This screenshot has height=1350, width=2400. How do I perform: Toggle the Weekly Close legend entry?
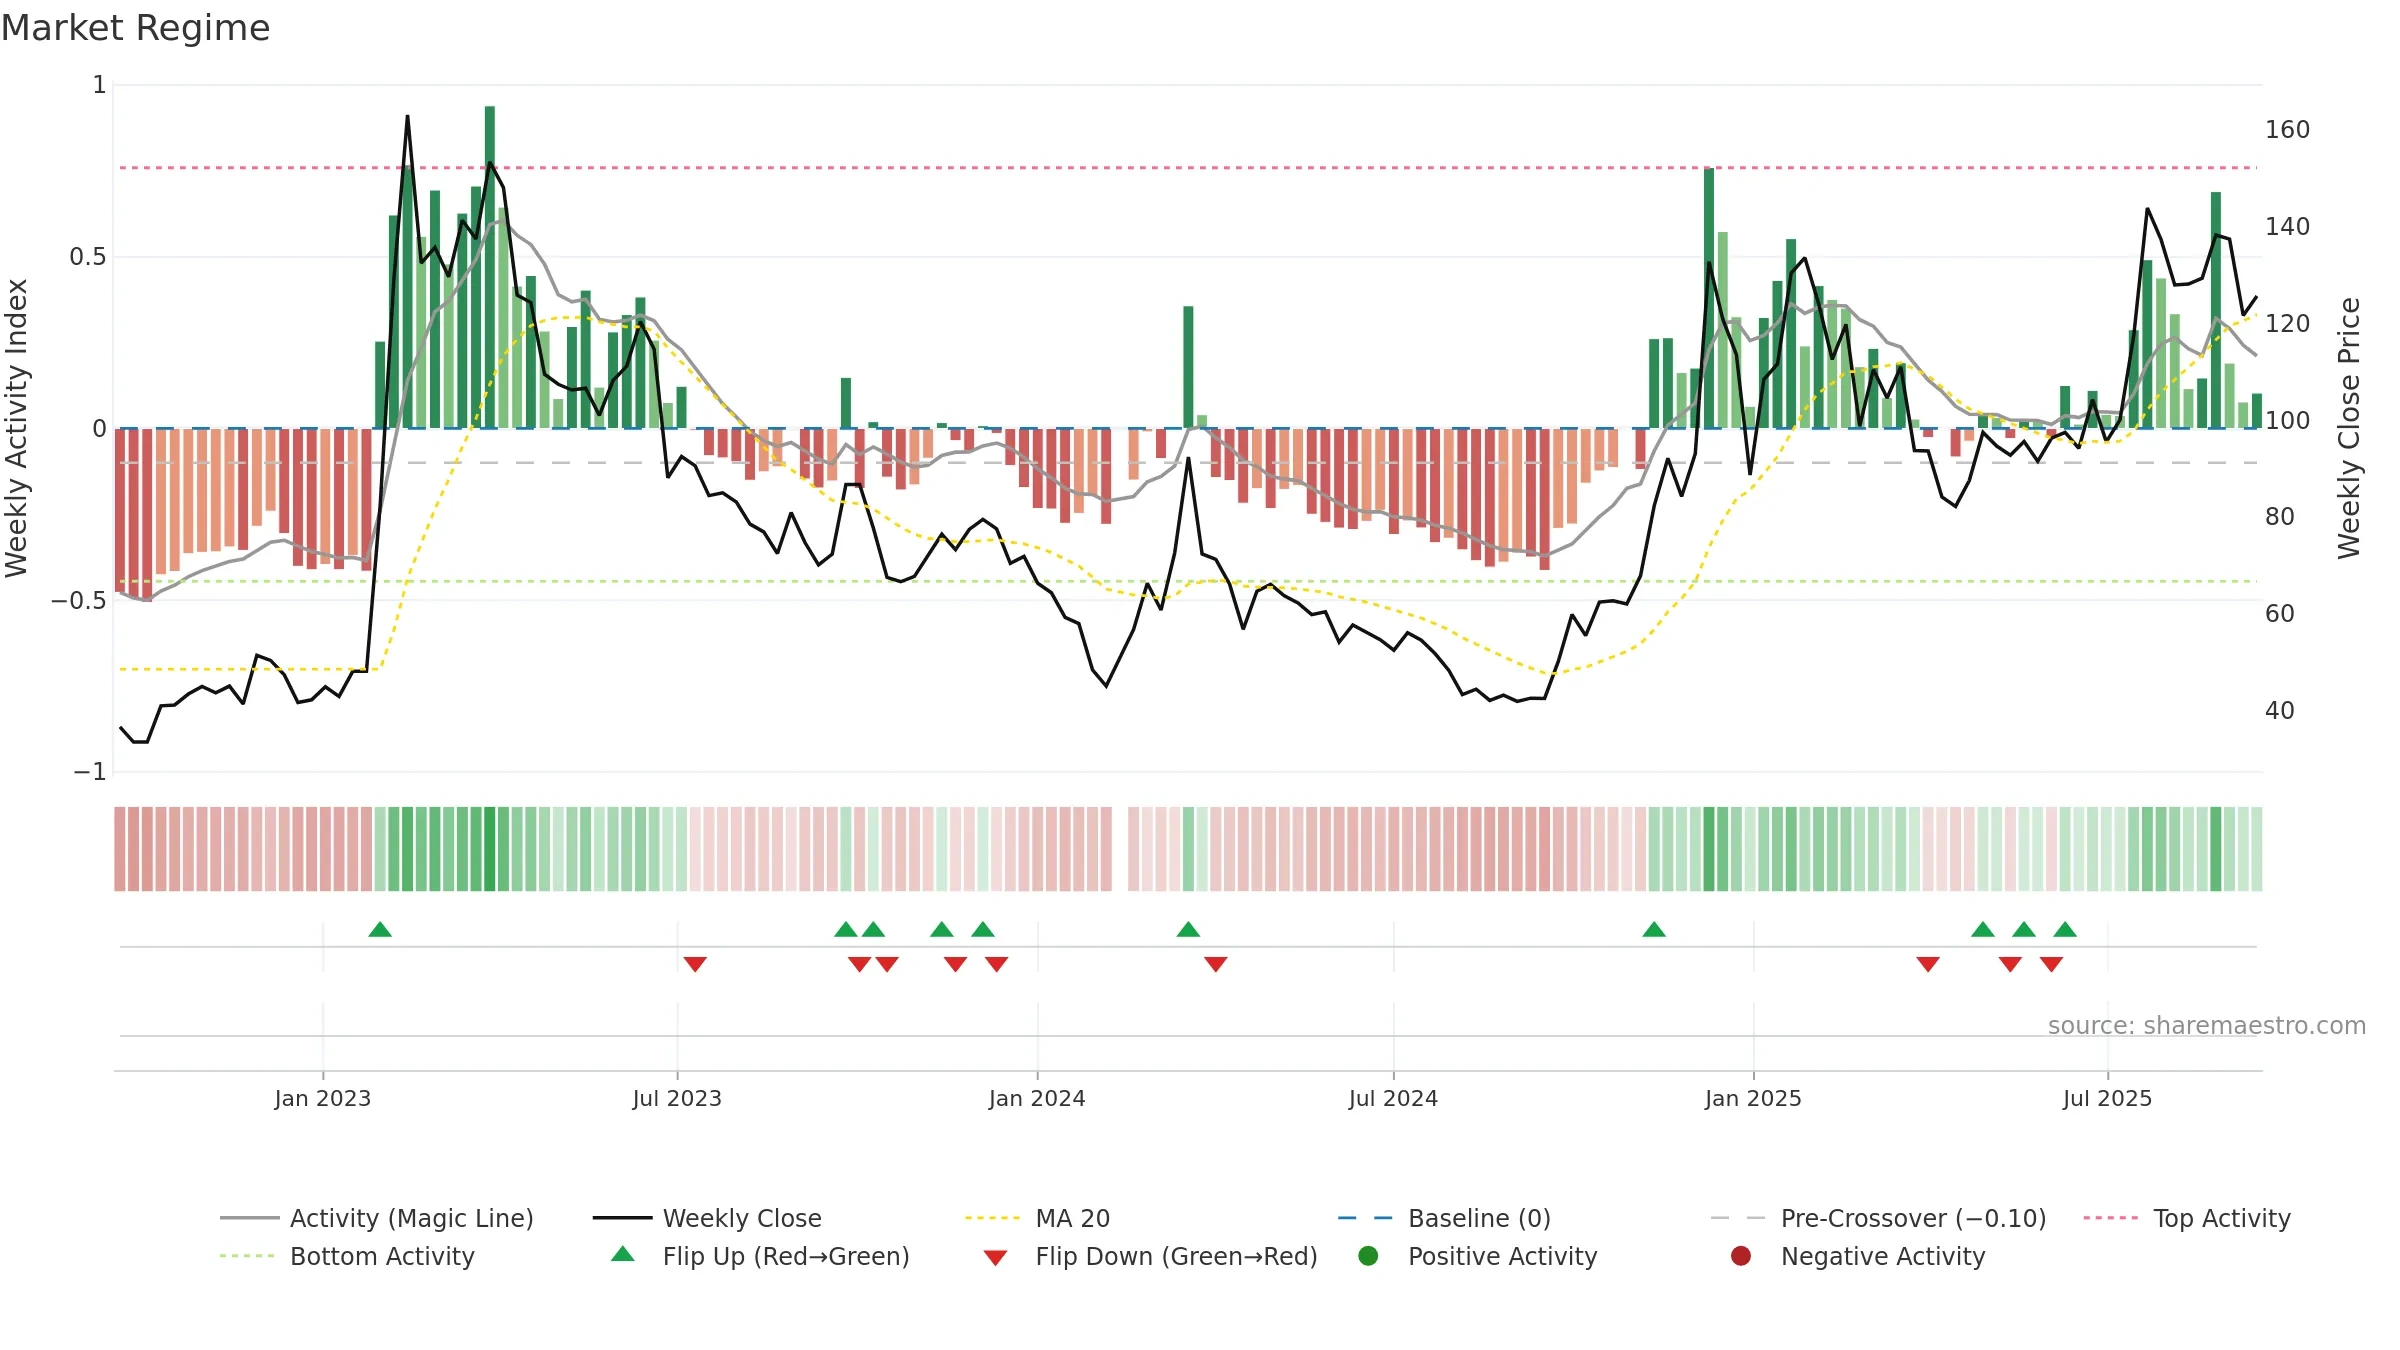[x=707, y=1218]
